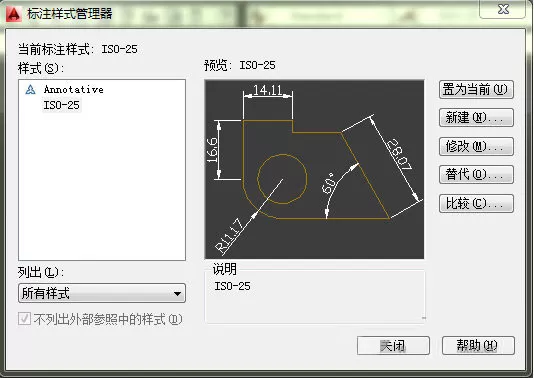Click the 列出(L): label

pos(41,272)
